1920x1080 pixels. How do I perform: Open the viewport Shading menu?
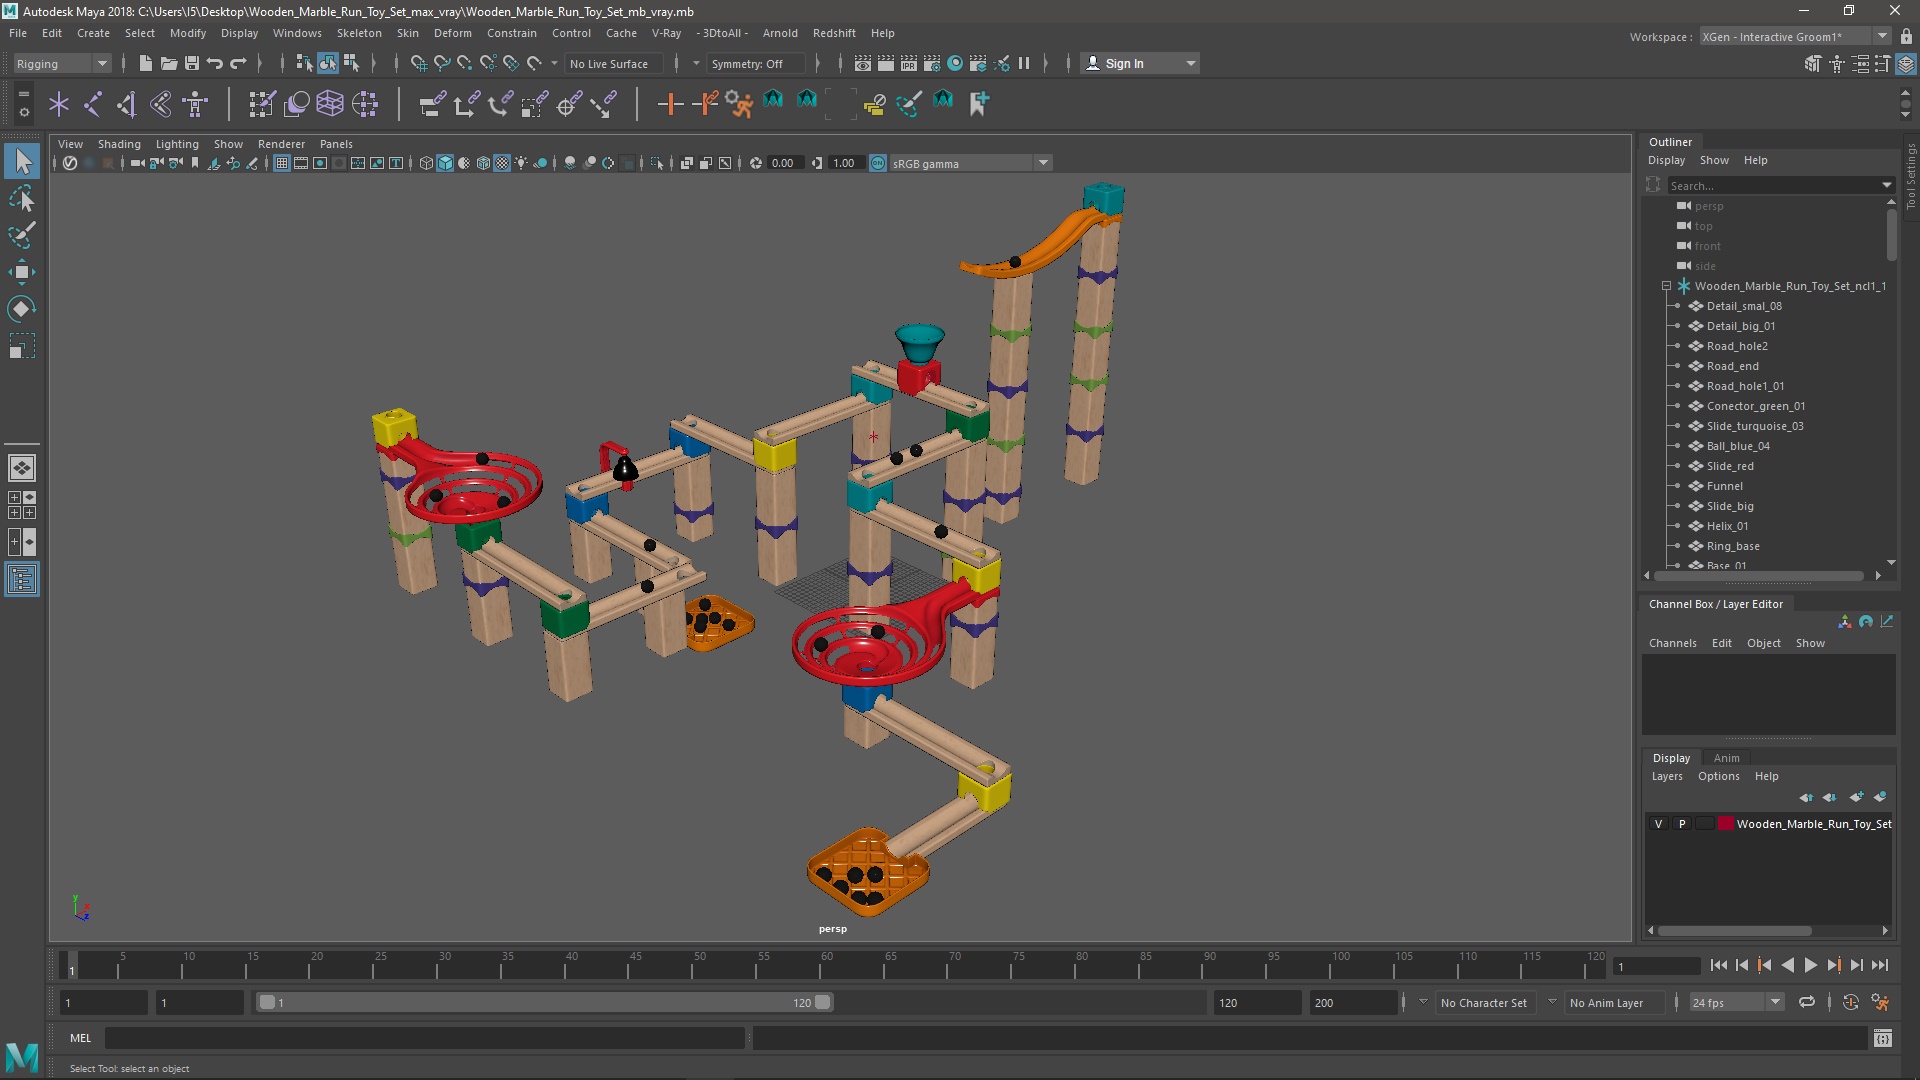click(x=119, y=144)
